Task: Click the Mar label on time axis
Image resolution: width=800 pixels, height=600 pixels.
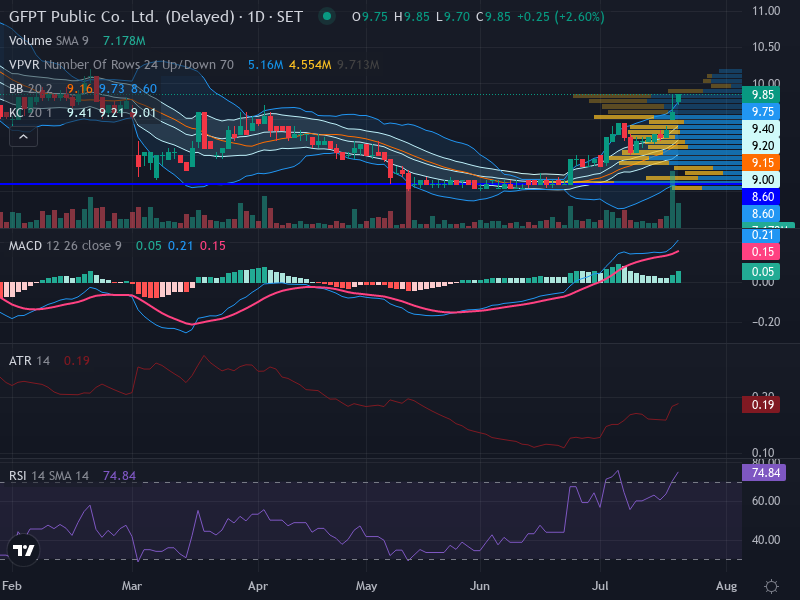Action: coord(132,586)
